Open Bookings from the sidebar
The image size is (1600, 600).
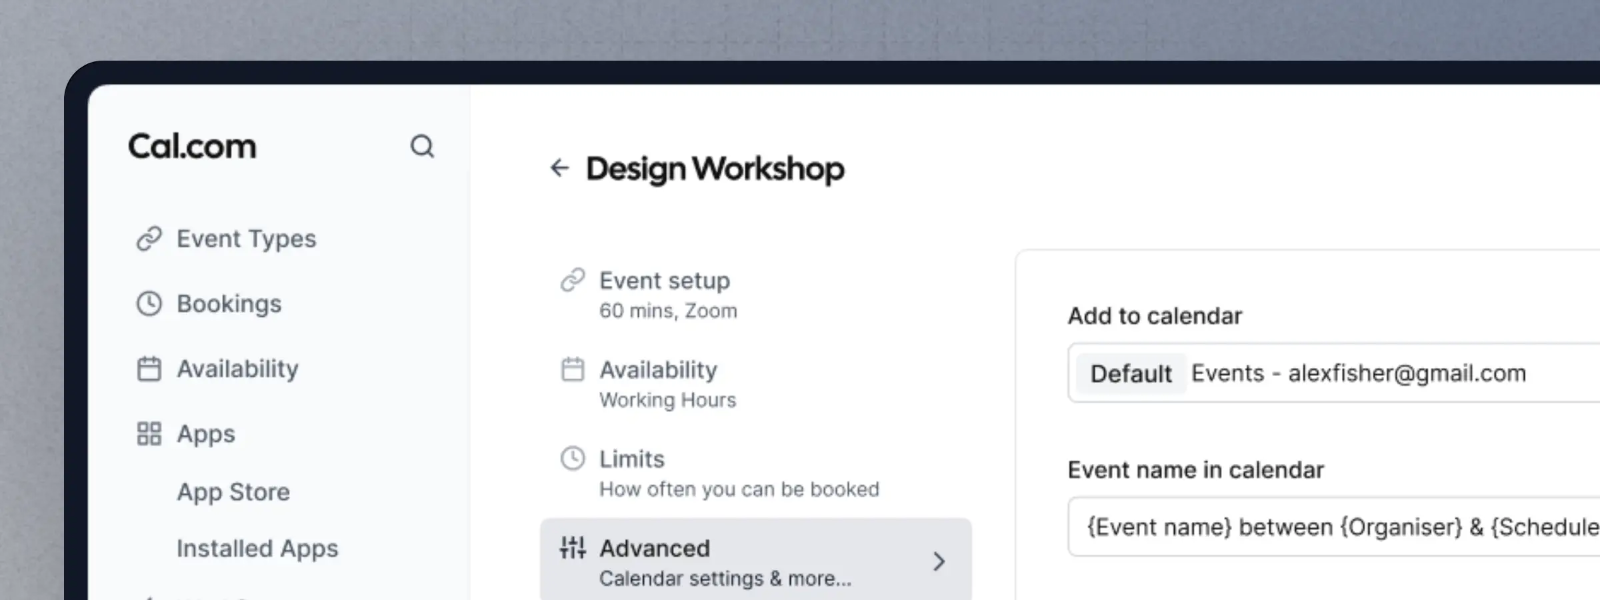point(229,304)
